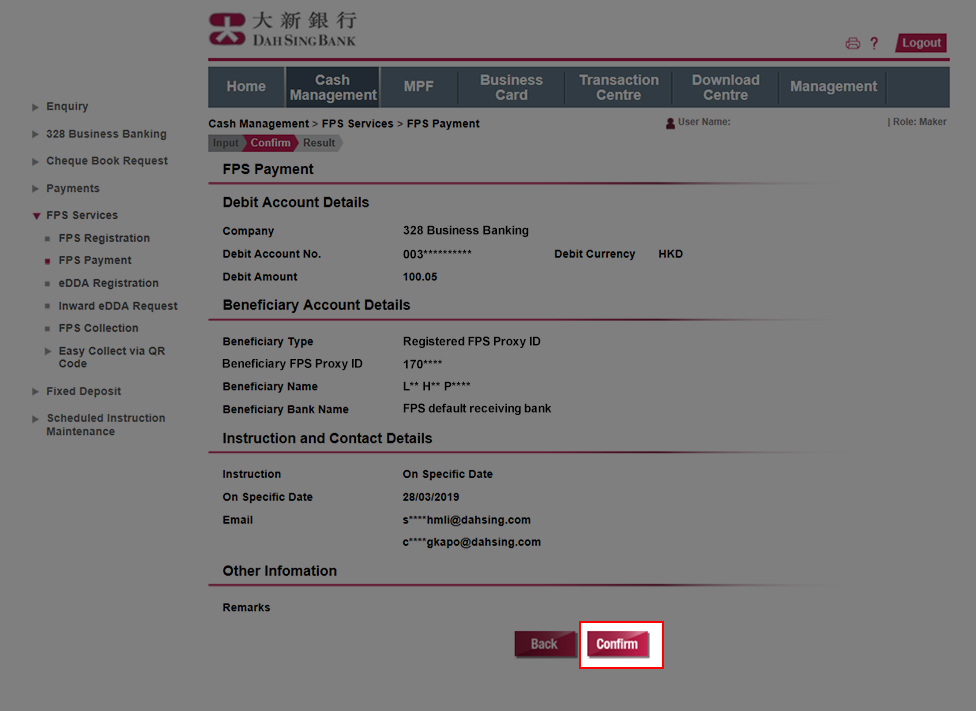Expand Easy Collect via QR Code arrow

(x=48, y=352)
